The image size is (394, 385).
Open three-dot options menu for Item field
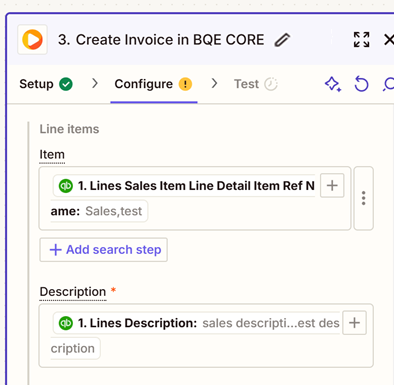(363, 198)
